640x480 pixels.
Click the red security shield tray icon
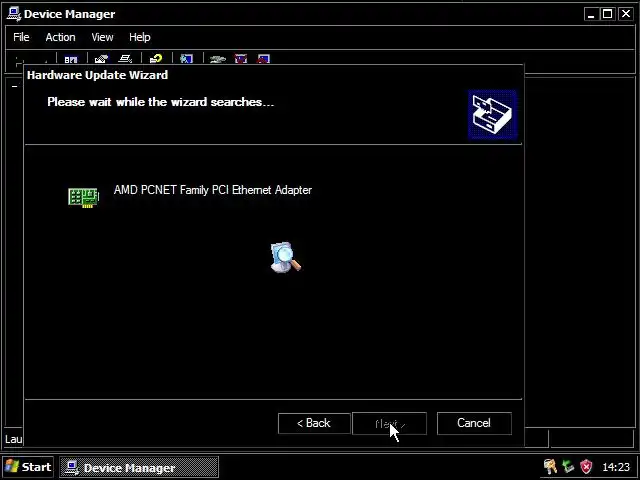[586, 467]
